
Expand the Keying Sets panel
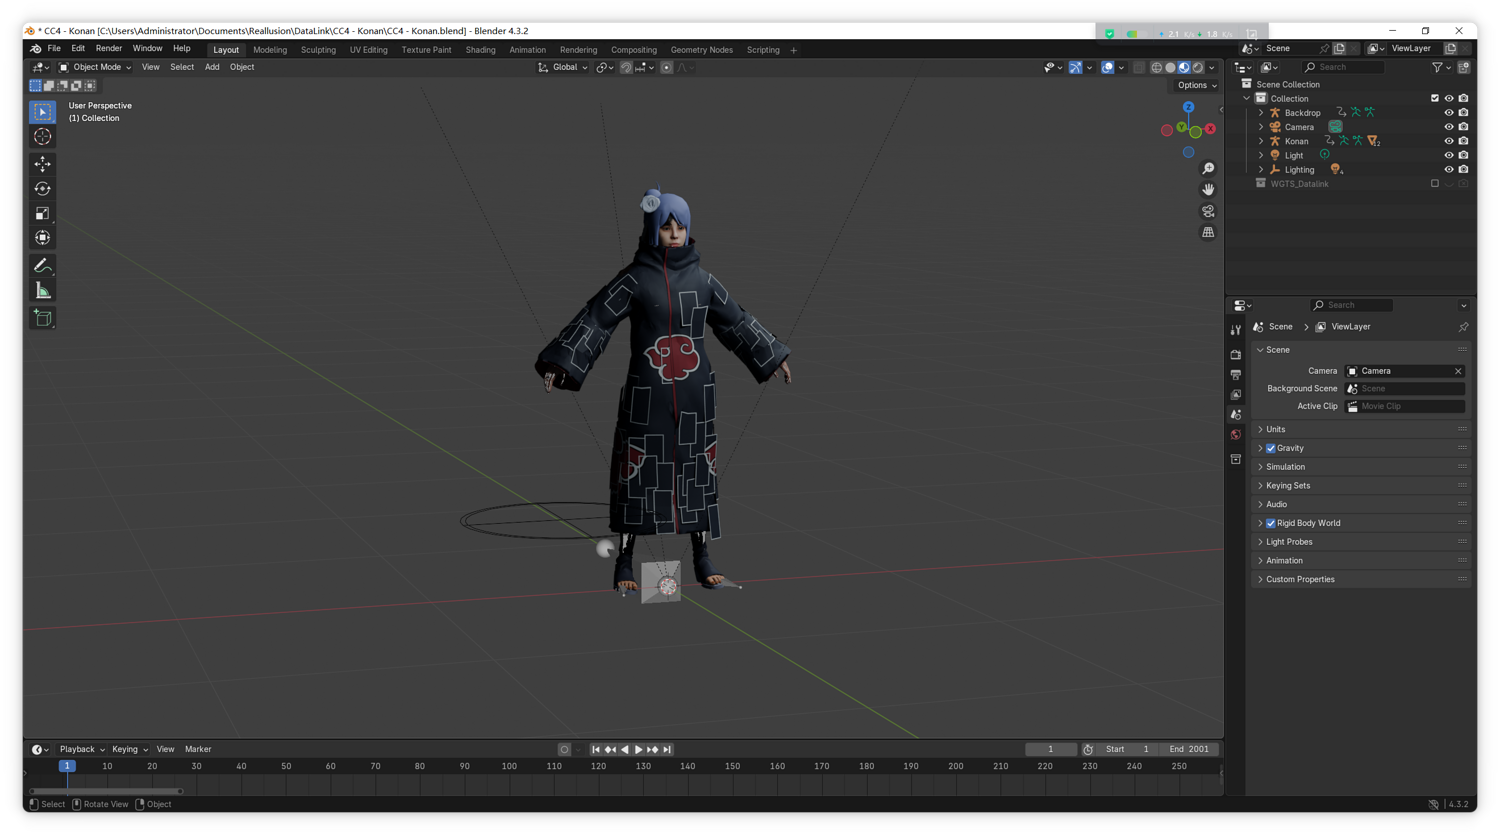pos(1361,486)
